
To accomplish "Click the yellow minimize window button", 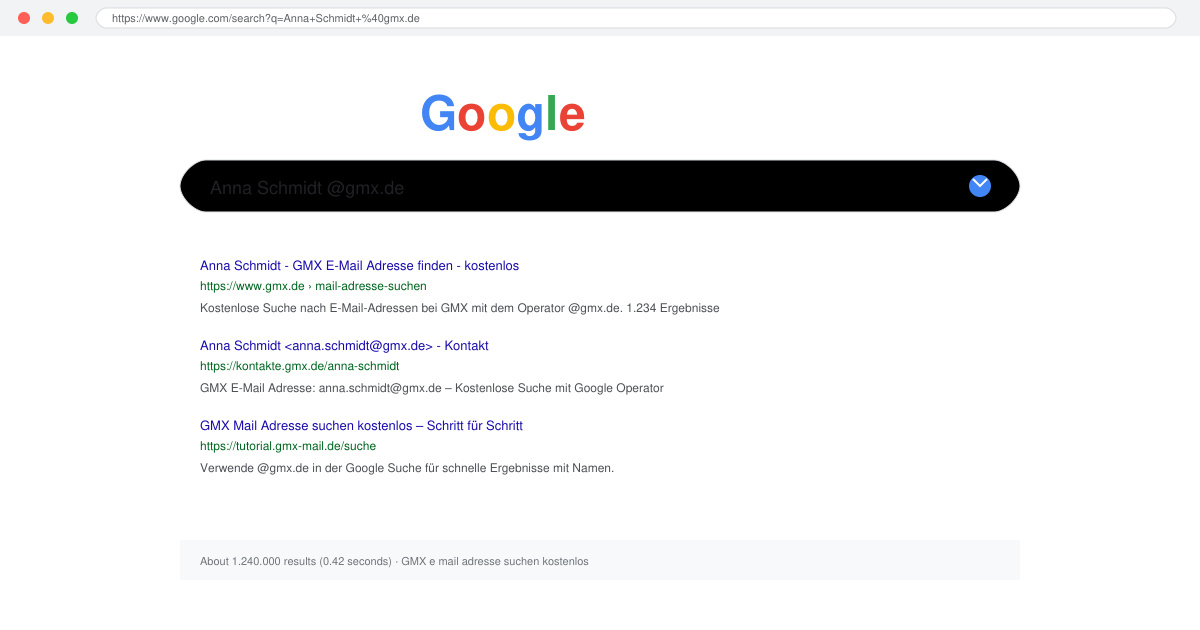I will tap(48, 18).
